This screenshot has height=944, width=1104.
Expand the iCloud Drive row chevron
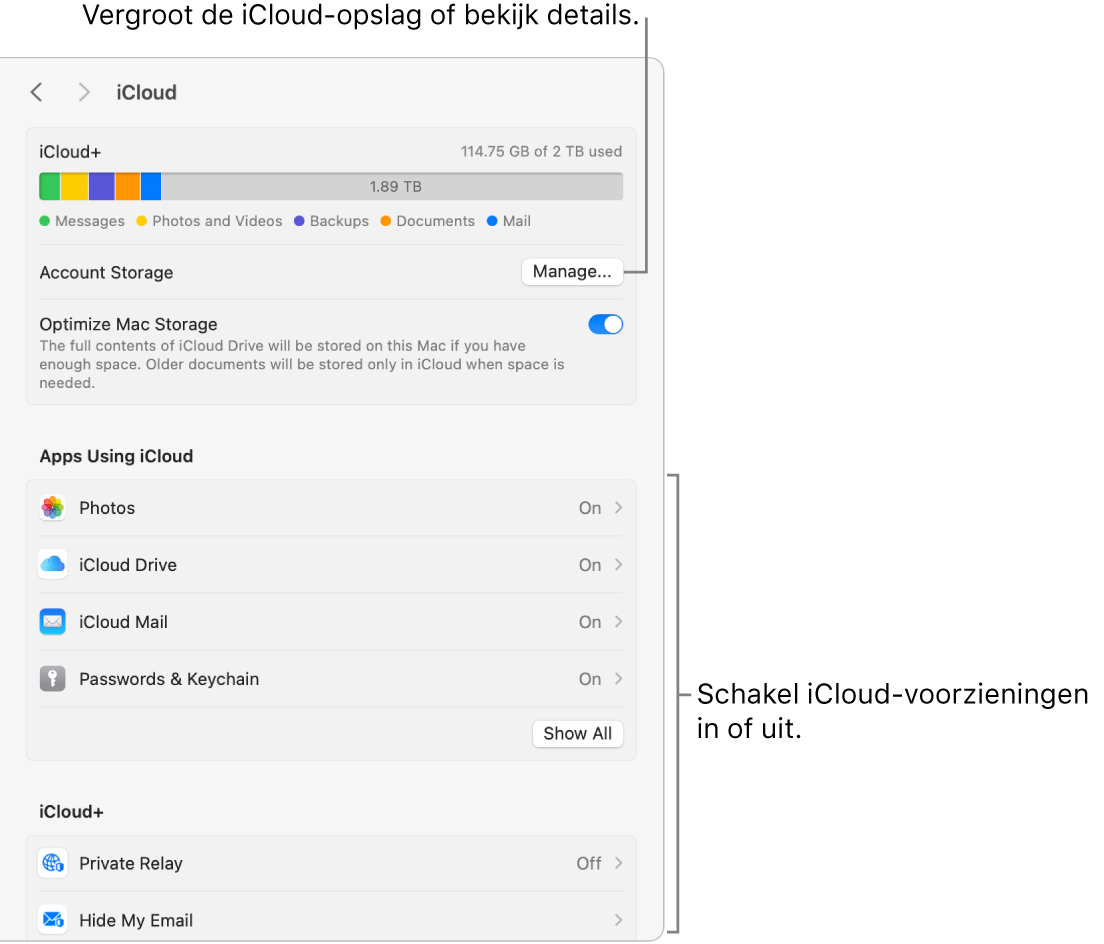click(619, 565)
